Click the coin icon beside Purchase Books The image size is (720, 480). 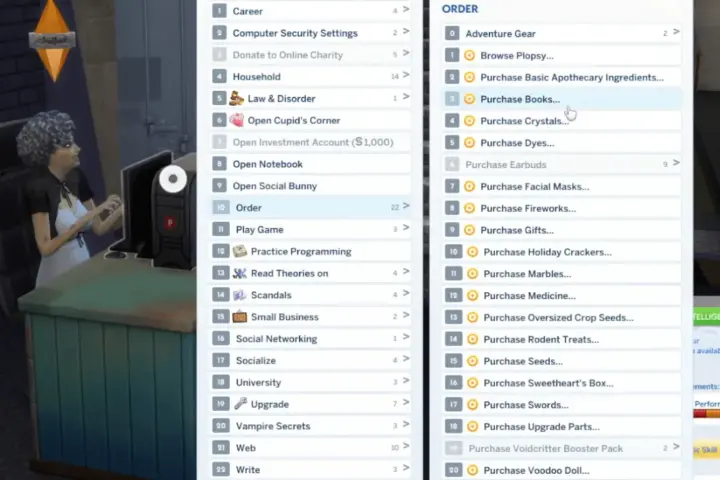tap(469, 99)
